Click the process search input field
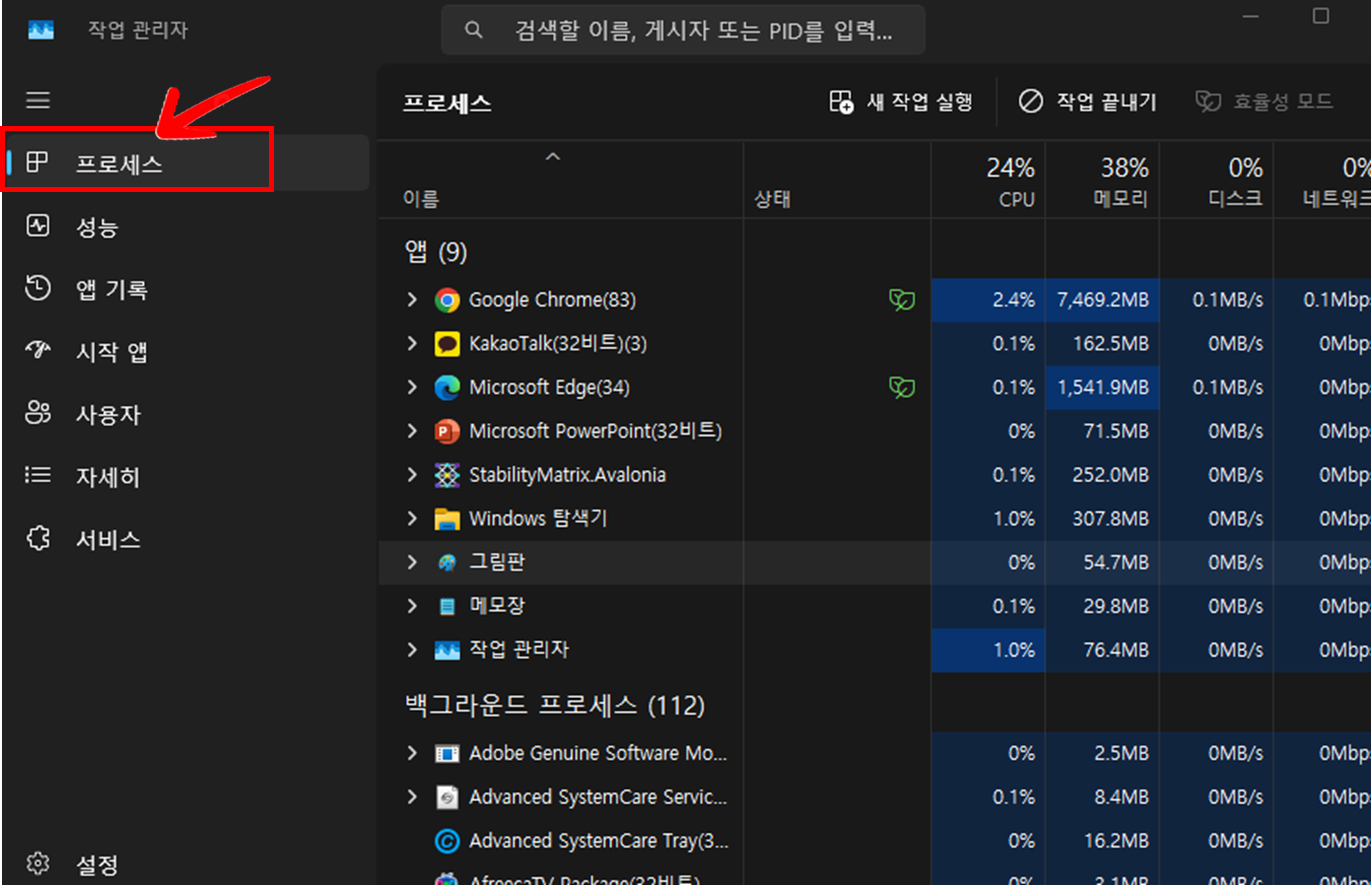 683,30
